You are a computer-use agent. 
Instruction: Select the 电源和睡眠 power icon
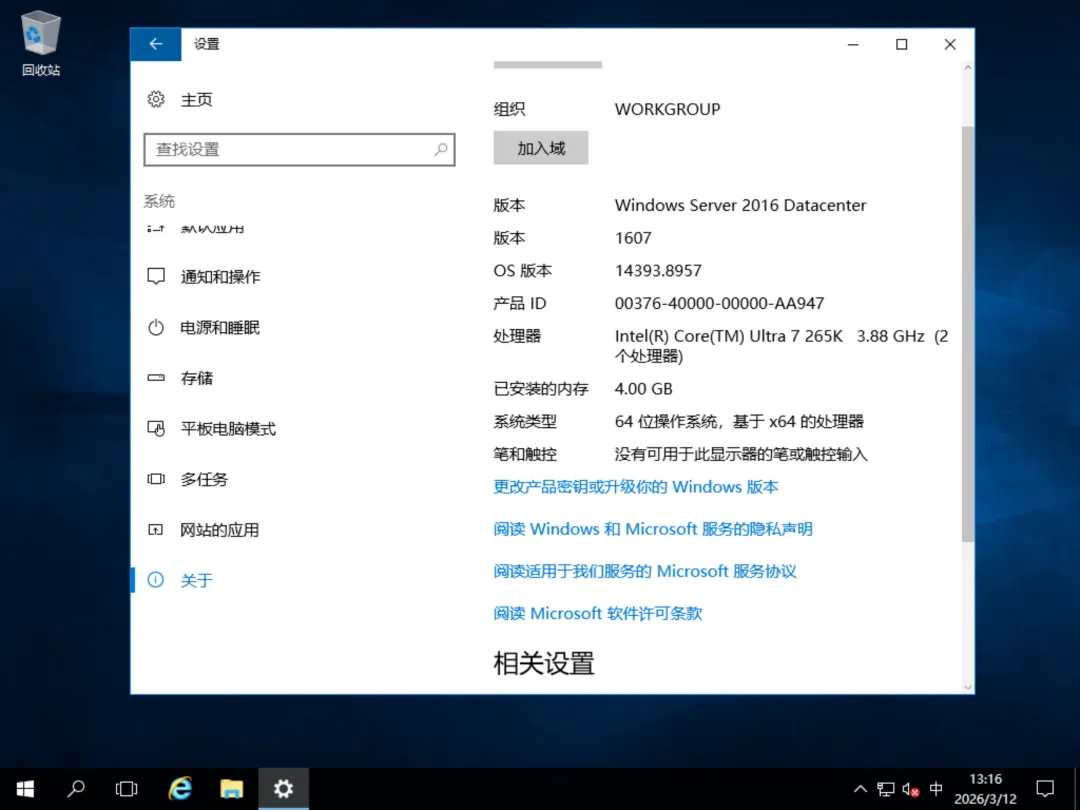(x=156, y=327)
